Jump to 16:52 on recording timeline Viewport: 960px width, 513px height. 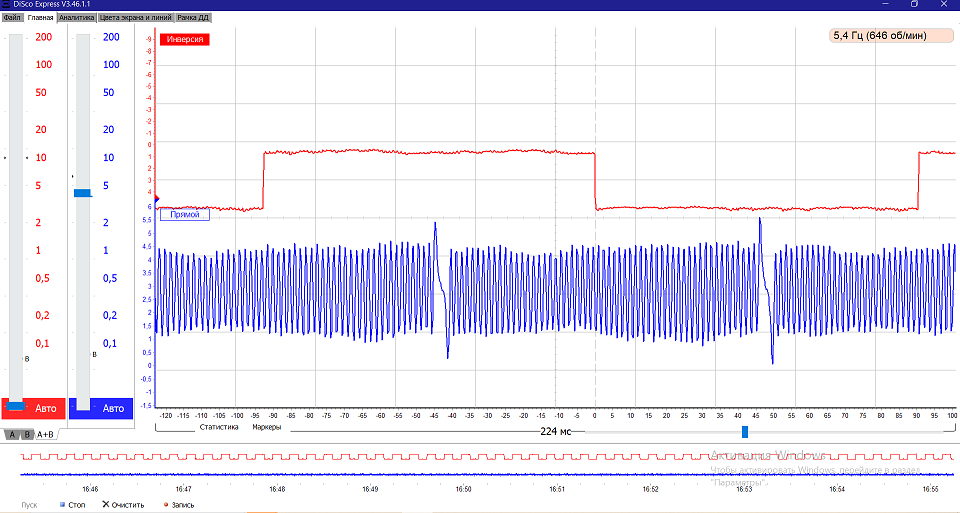pyautogui.click(x=650, y=489)
